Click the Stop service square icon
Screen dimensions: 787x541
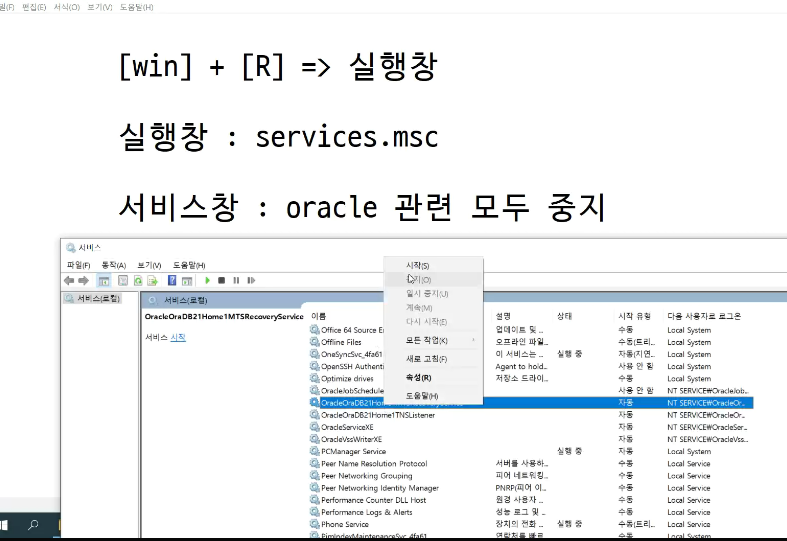[221, 281]
